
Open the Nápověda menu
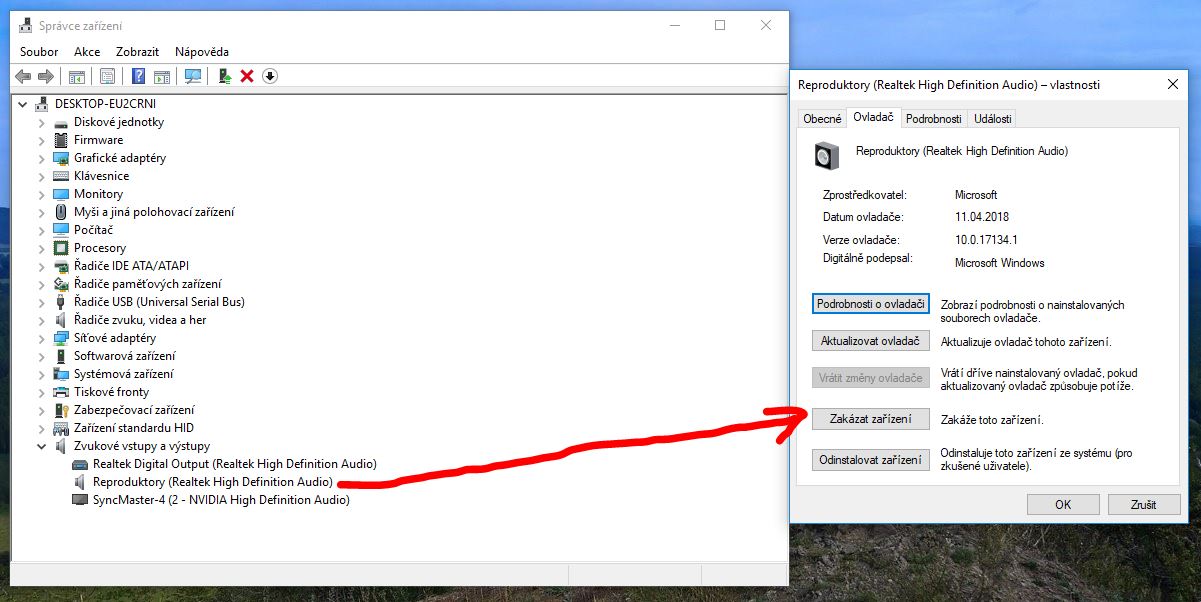[202, 52]
